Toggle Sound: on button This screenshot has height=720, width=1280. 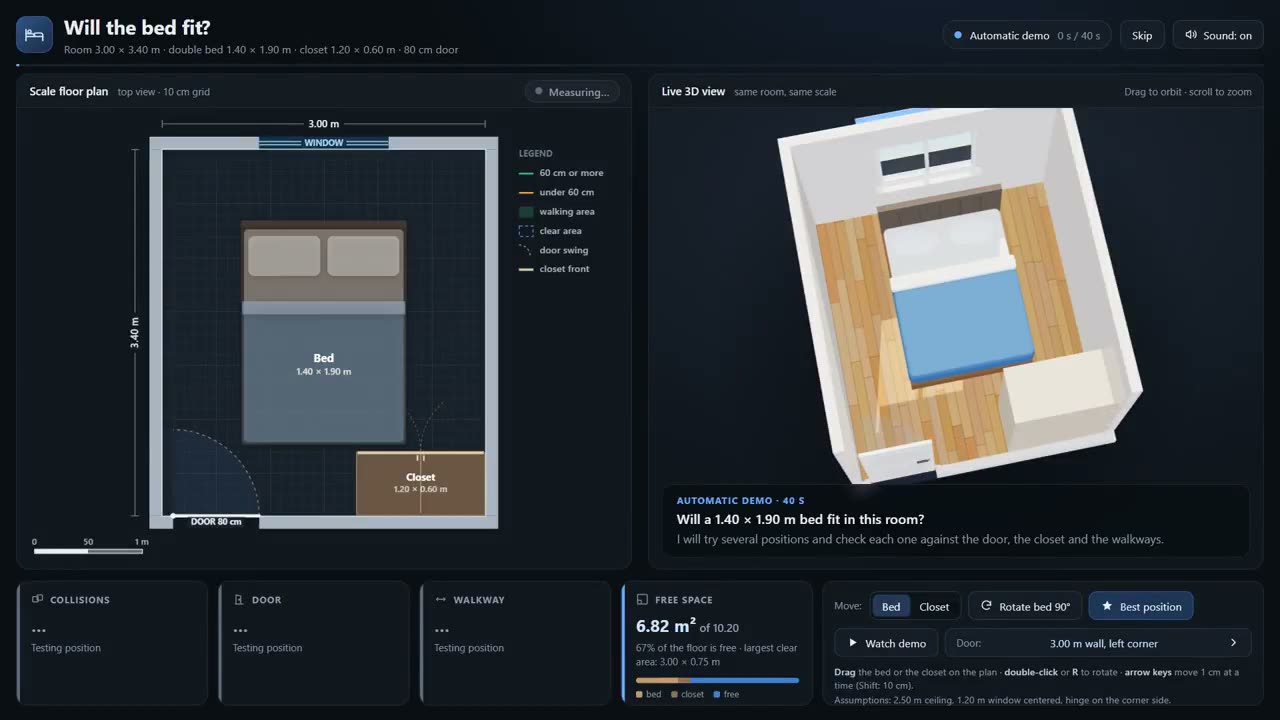[1218, 35]
